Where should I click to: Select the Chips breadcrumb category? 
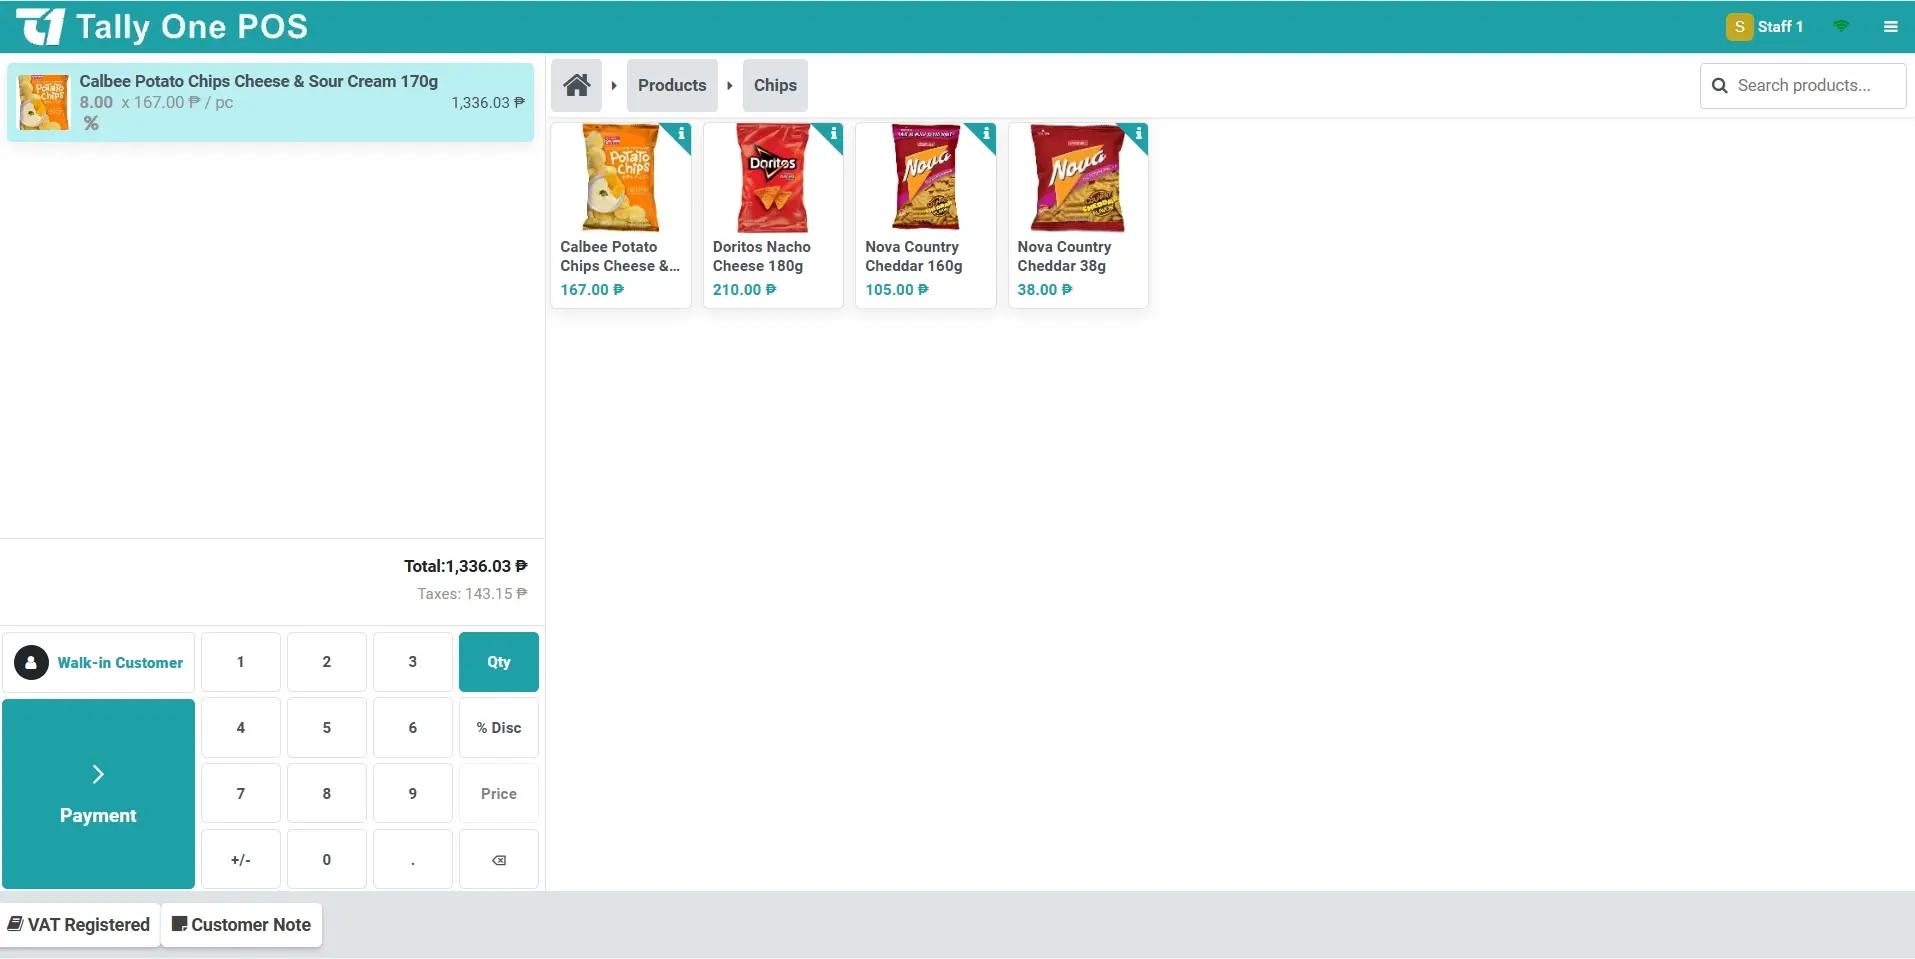coord(775,85)
